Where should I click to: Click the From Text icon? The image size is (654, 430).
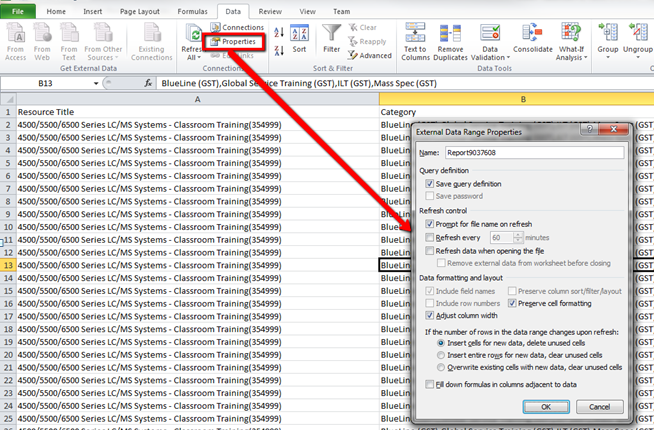[x=69, y=33]
